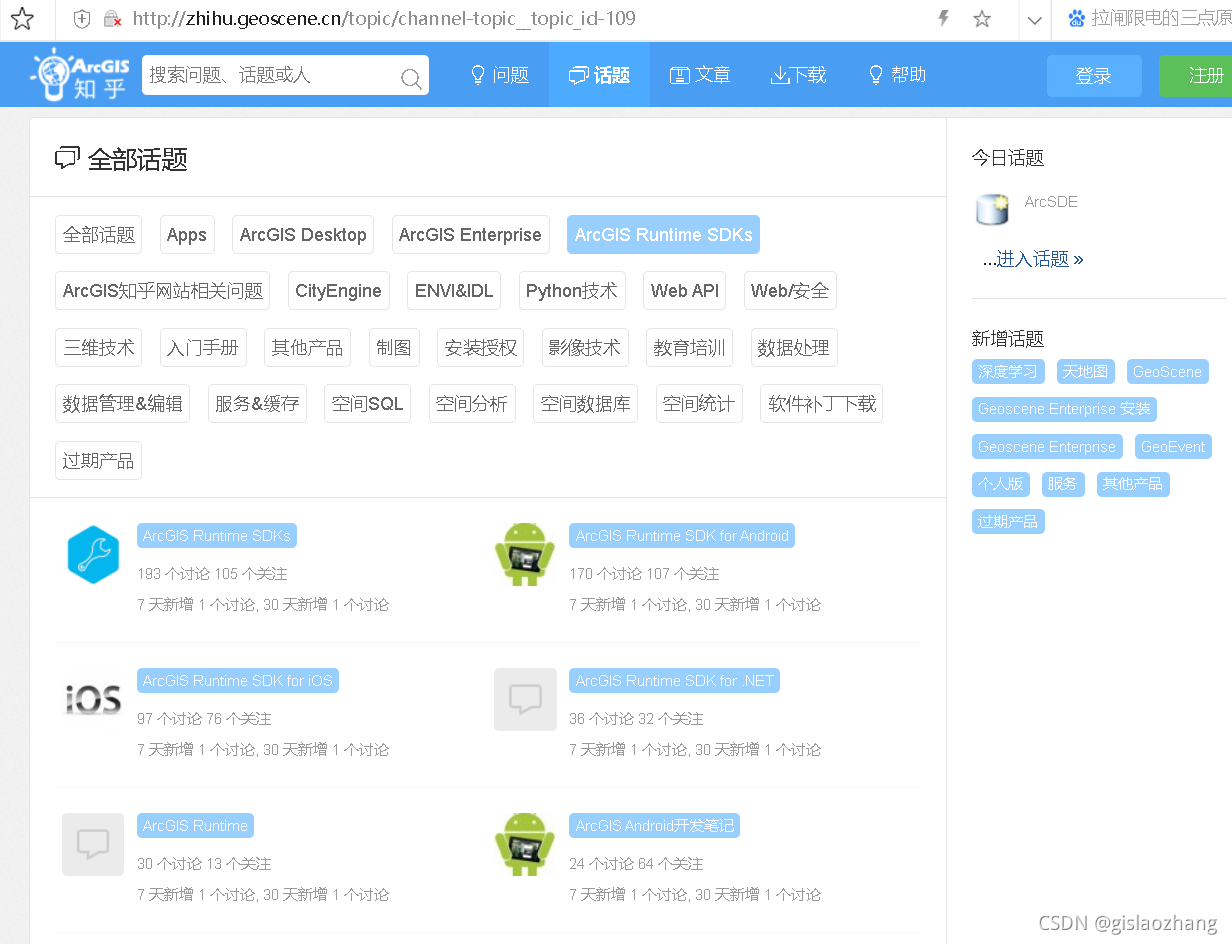Select the 服务&缓存 category filter
This screenshot has width=1232, height=944.
click(x=257, y=404)
